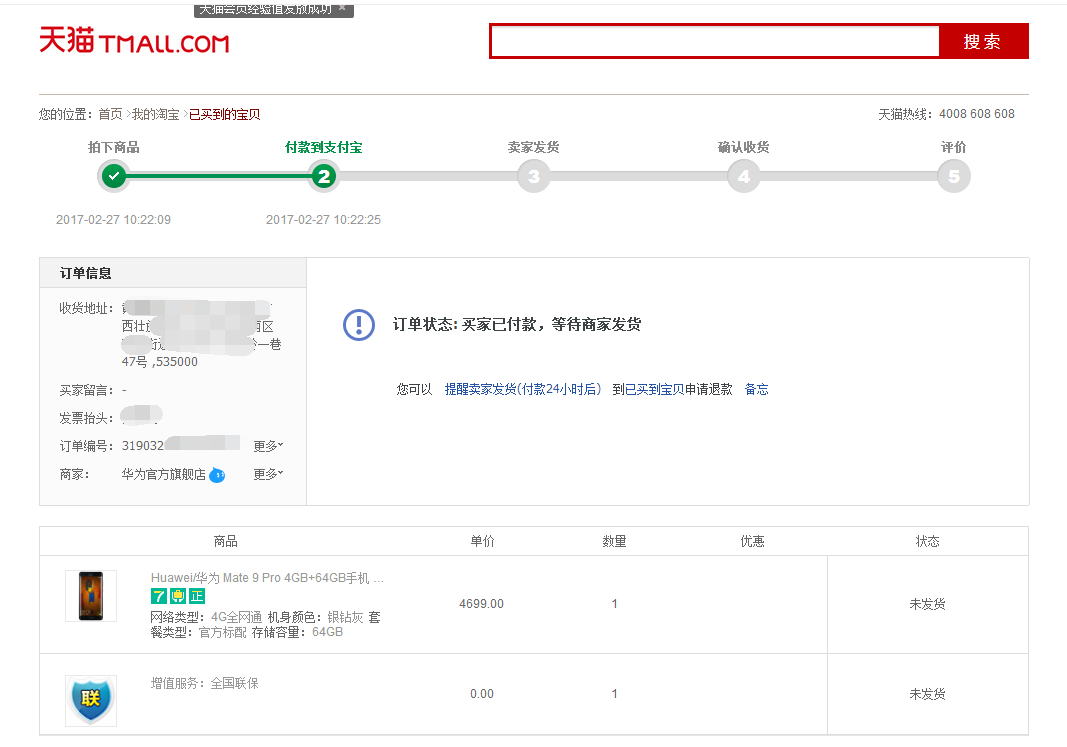The image size is (1067, 747).
Task: Click step 4 circle 确认收货
Action: click(744, 176)
